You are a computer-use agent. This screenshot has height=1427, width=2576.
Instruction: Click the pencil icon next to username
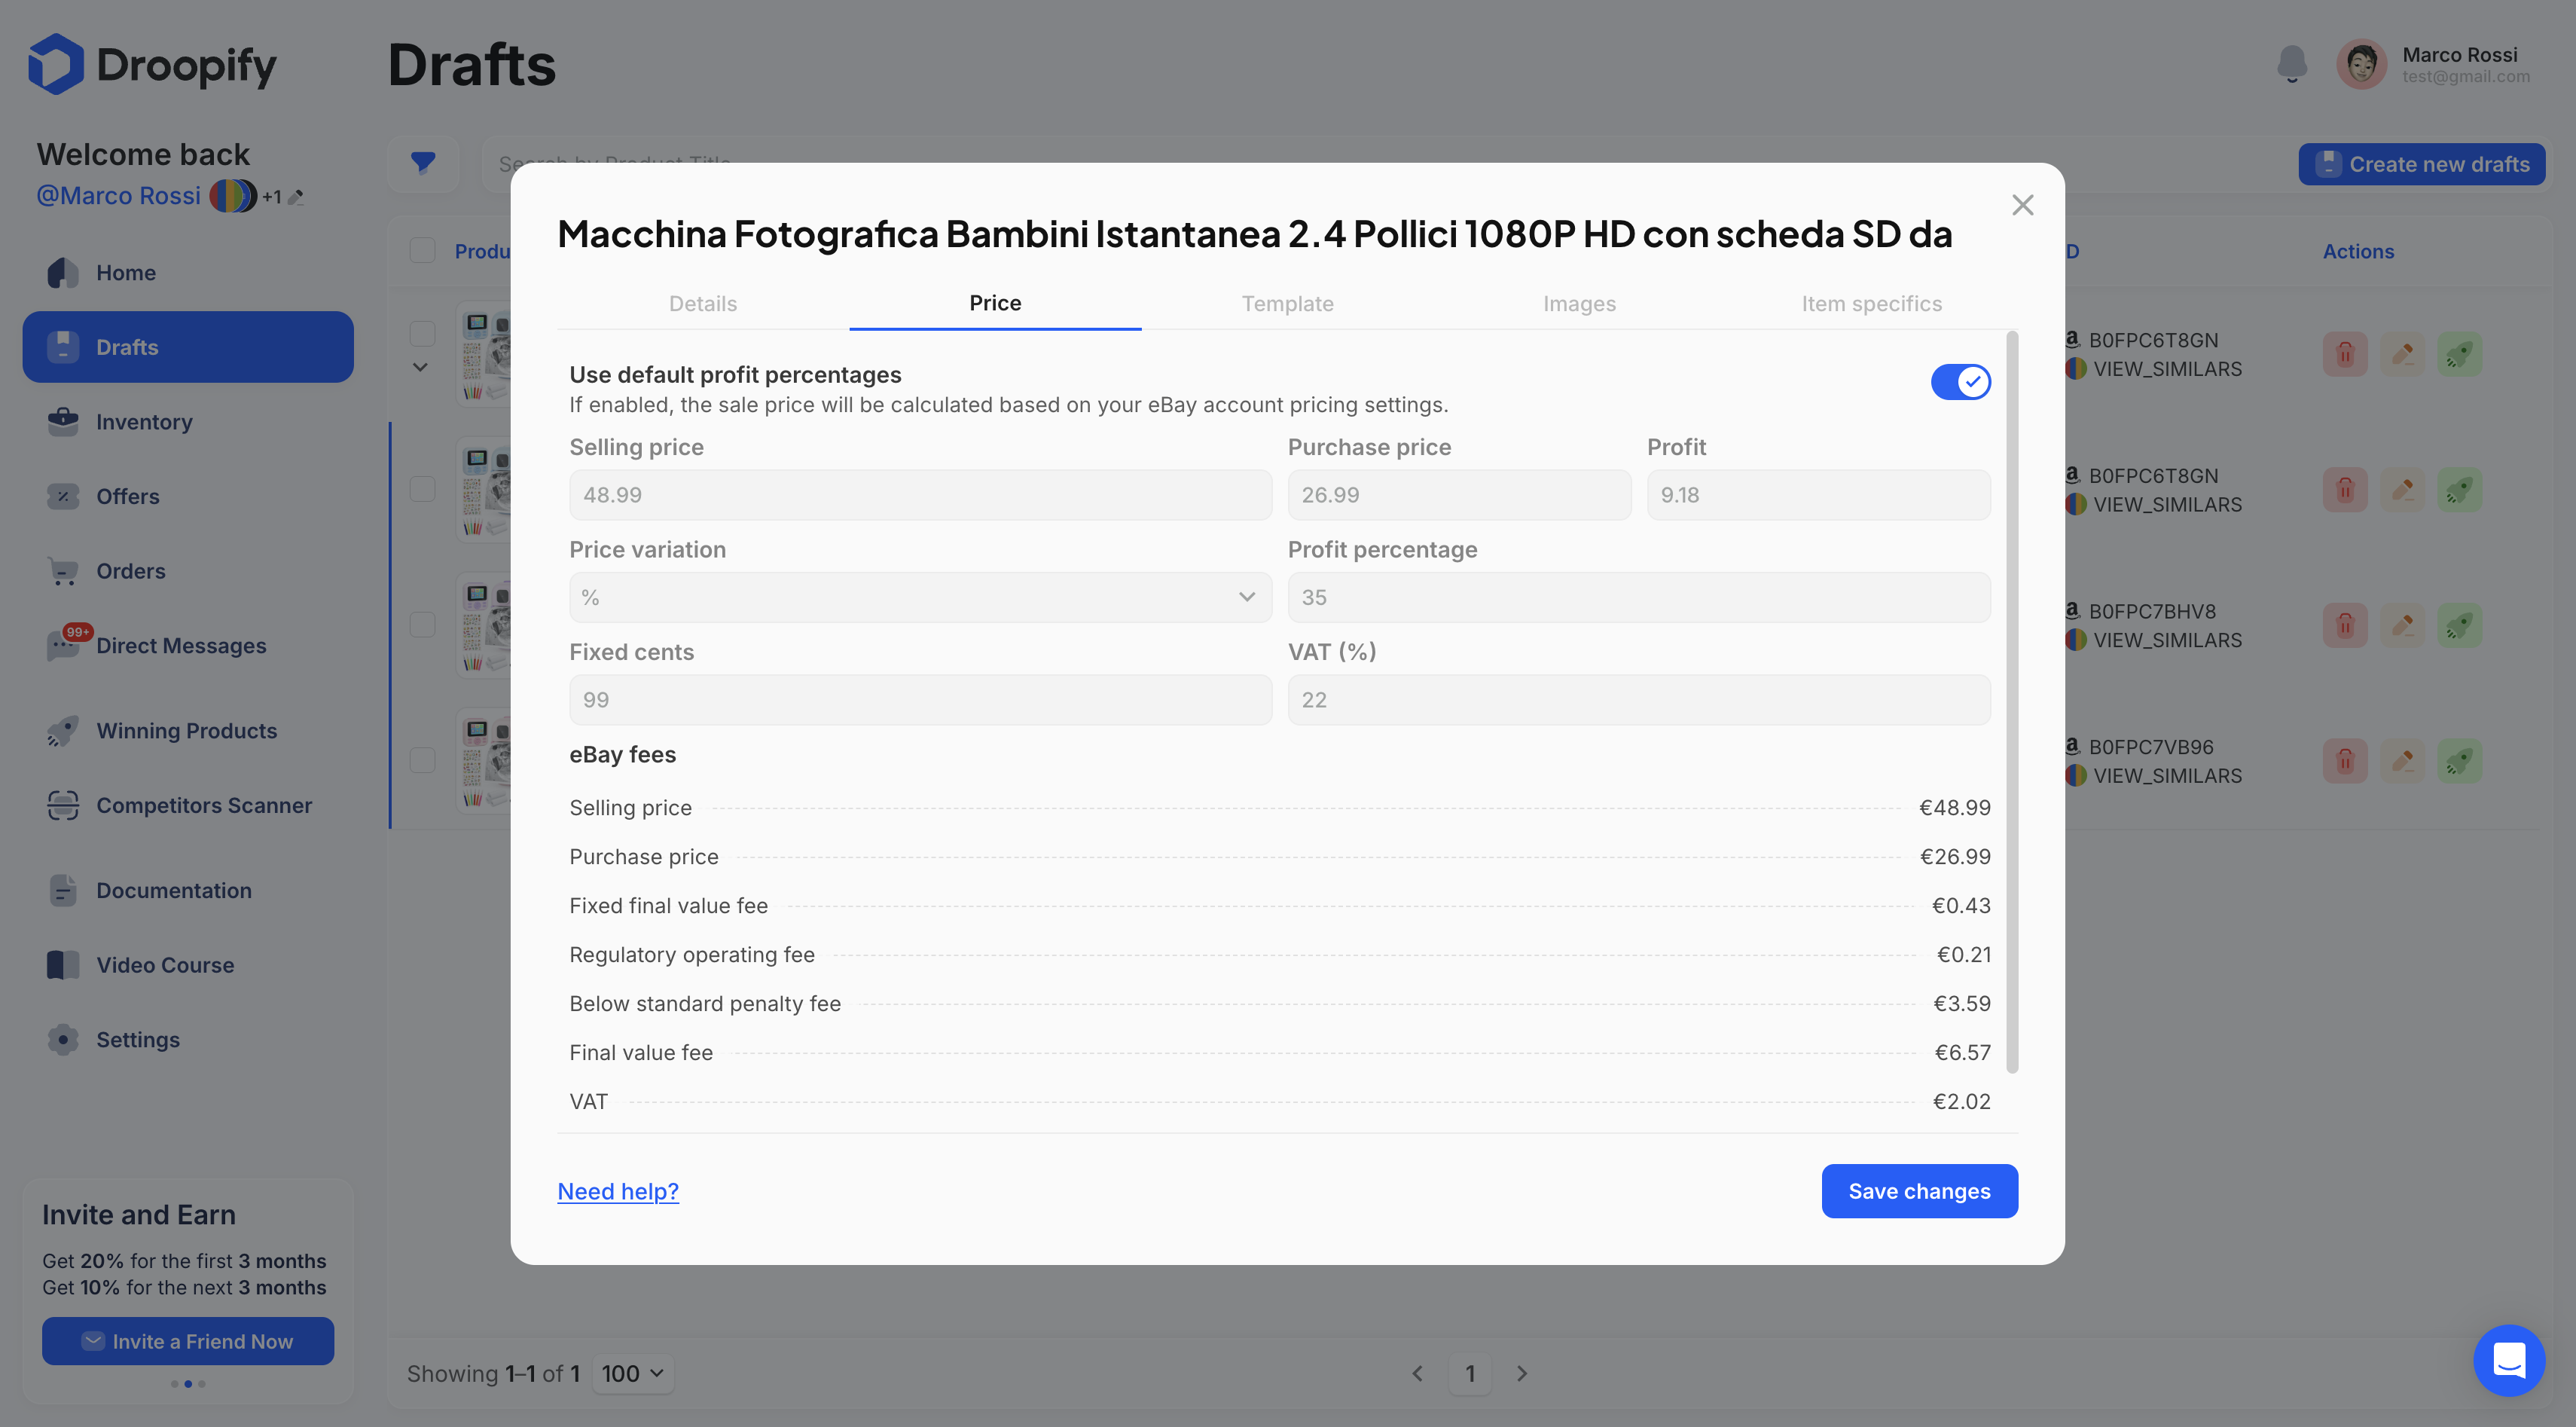[296, 198]
